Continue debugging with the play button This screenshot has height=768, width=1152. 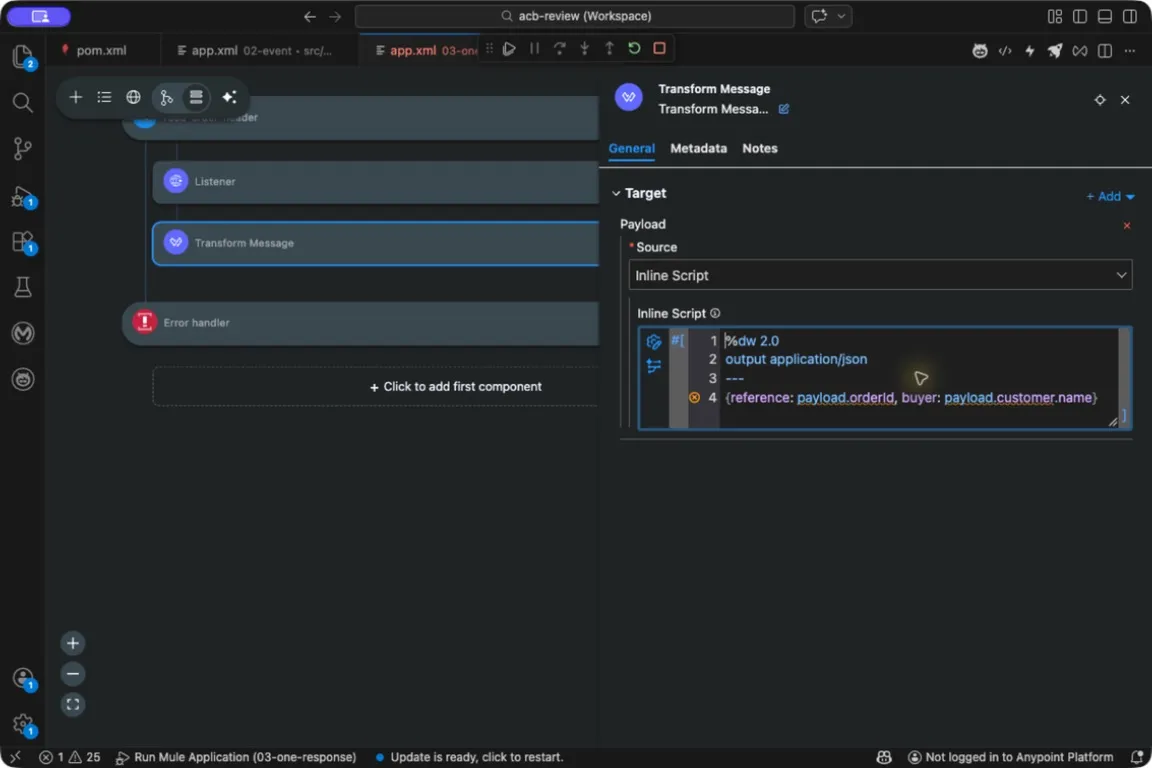tap(509, 49)
